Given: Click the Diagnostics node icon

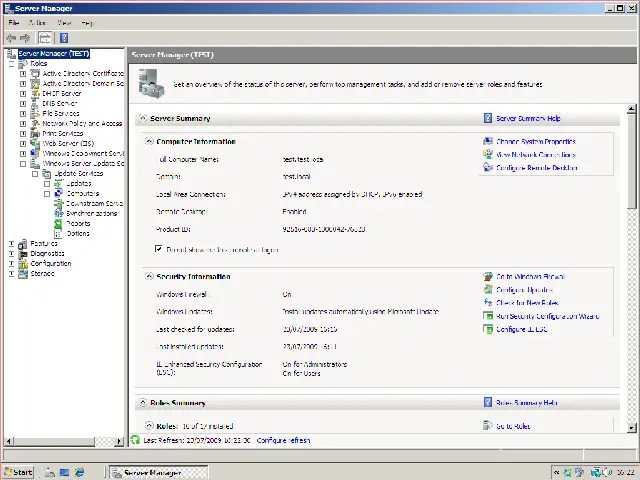Looking at the screenshot, I should pyautogui.click(x=23, y=253).
